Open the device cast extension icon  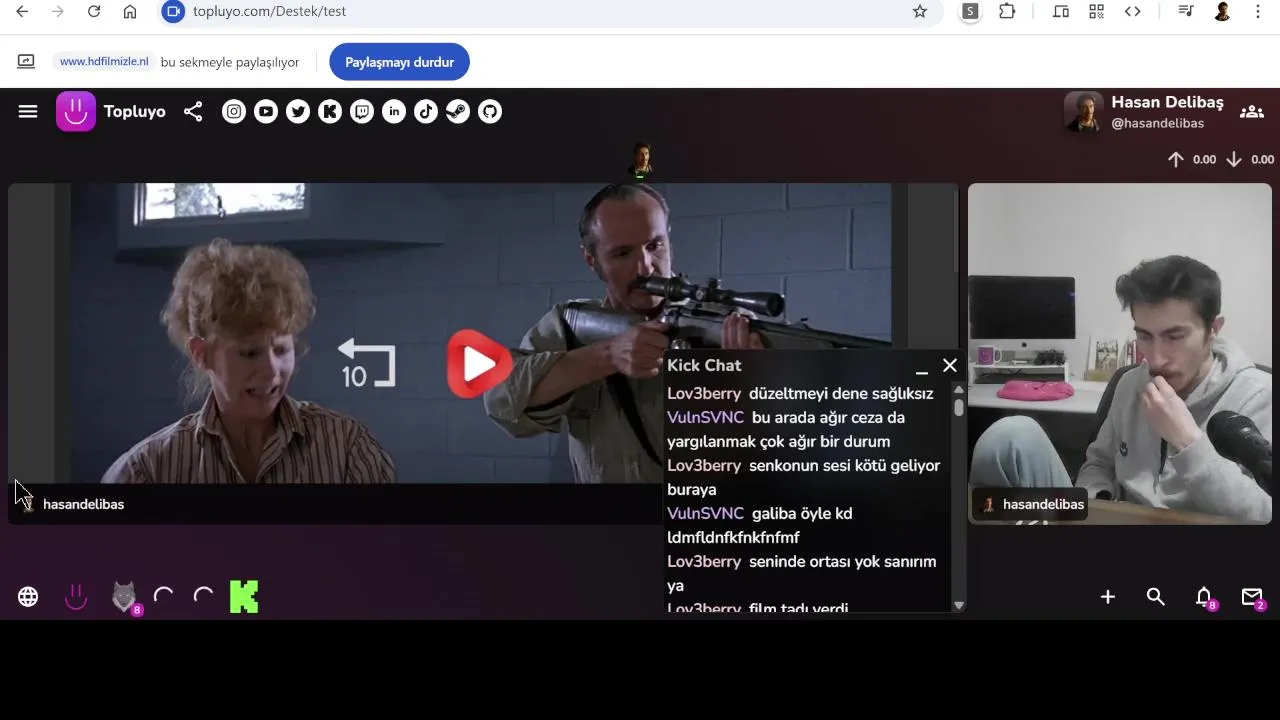tap(1061, 12)
